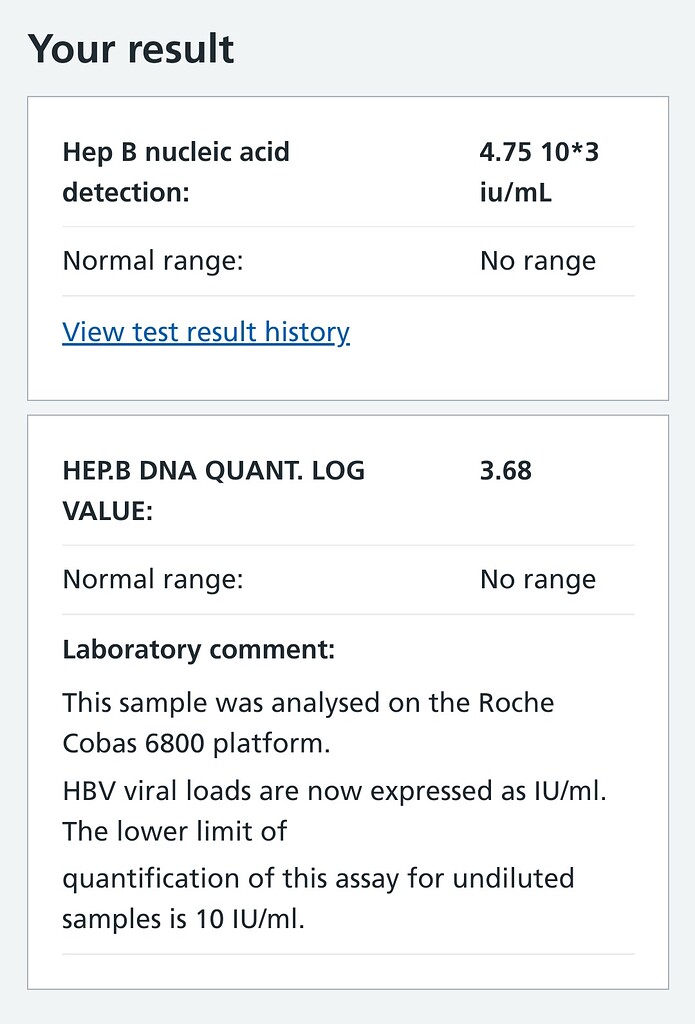Screen dimensions: 695x1024
Task: Click No range beside the first Normal range
Action: click(x=538, y=260)
